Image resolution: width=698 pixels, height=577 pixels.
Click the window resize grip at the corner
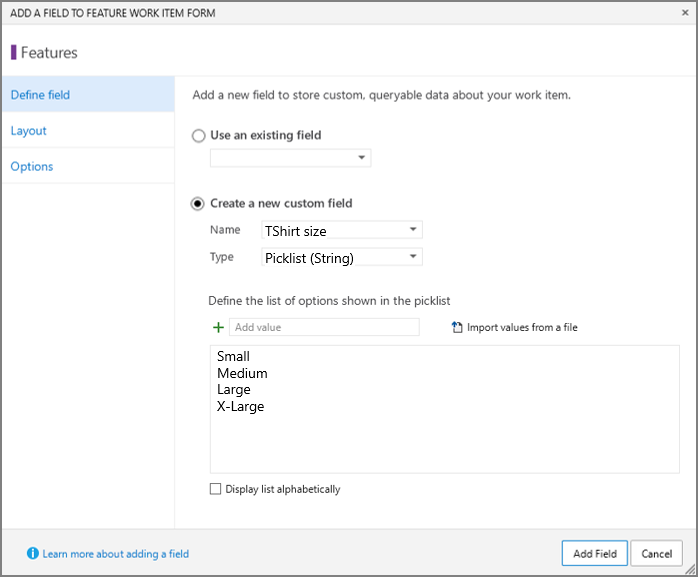click(690, 569)
